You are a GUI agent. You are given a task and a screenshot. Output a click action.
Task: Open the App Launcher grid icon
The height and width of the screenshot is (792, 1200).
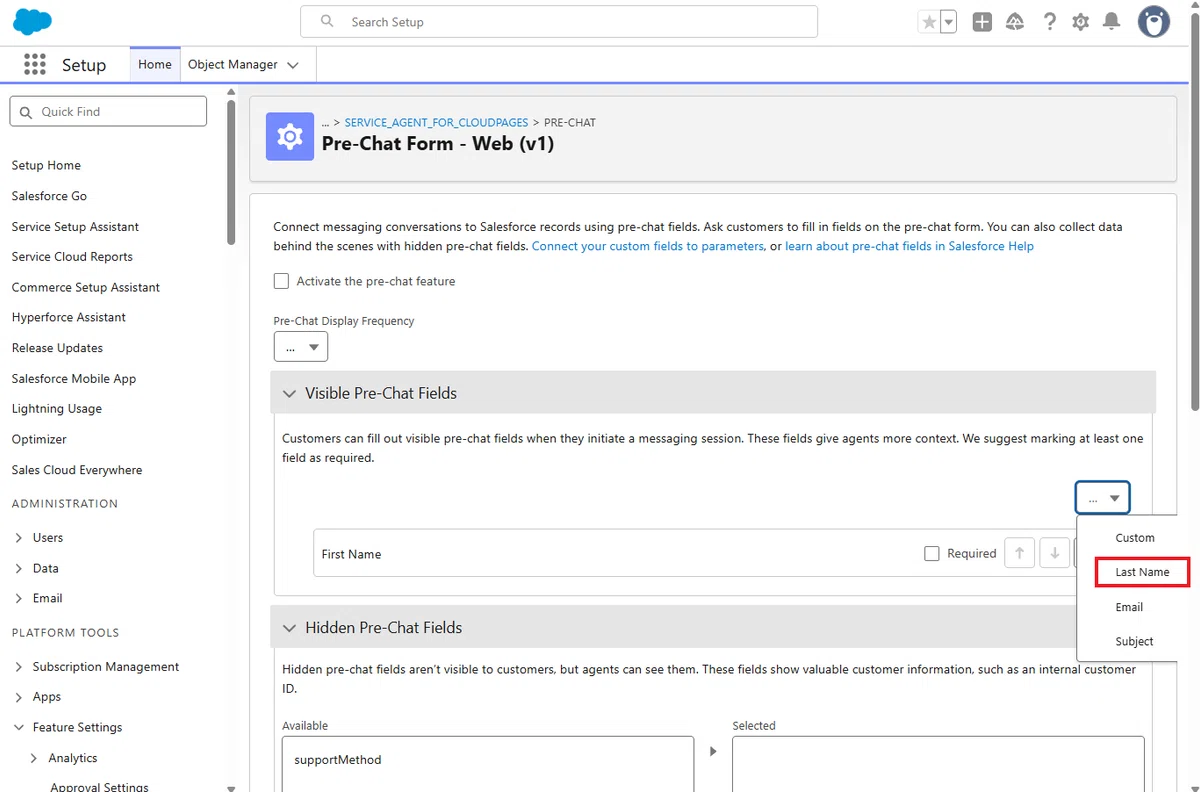(x=35, y=64)
